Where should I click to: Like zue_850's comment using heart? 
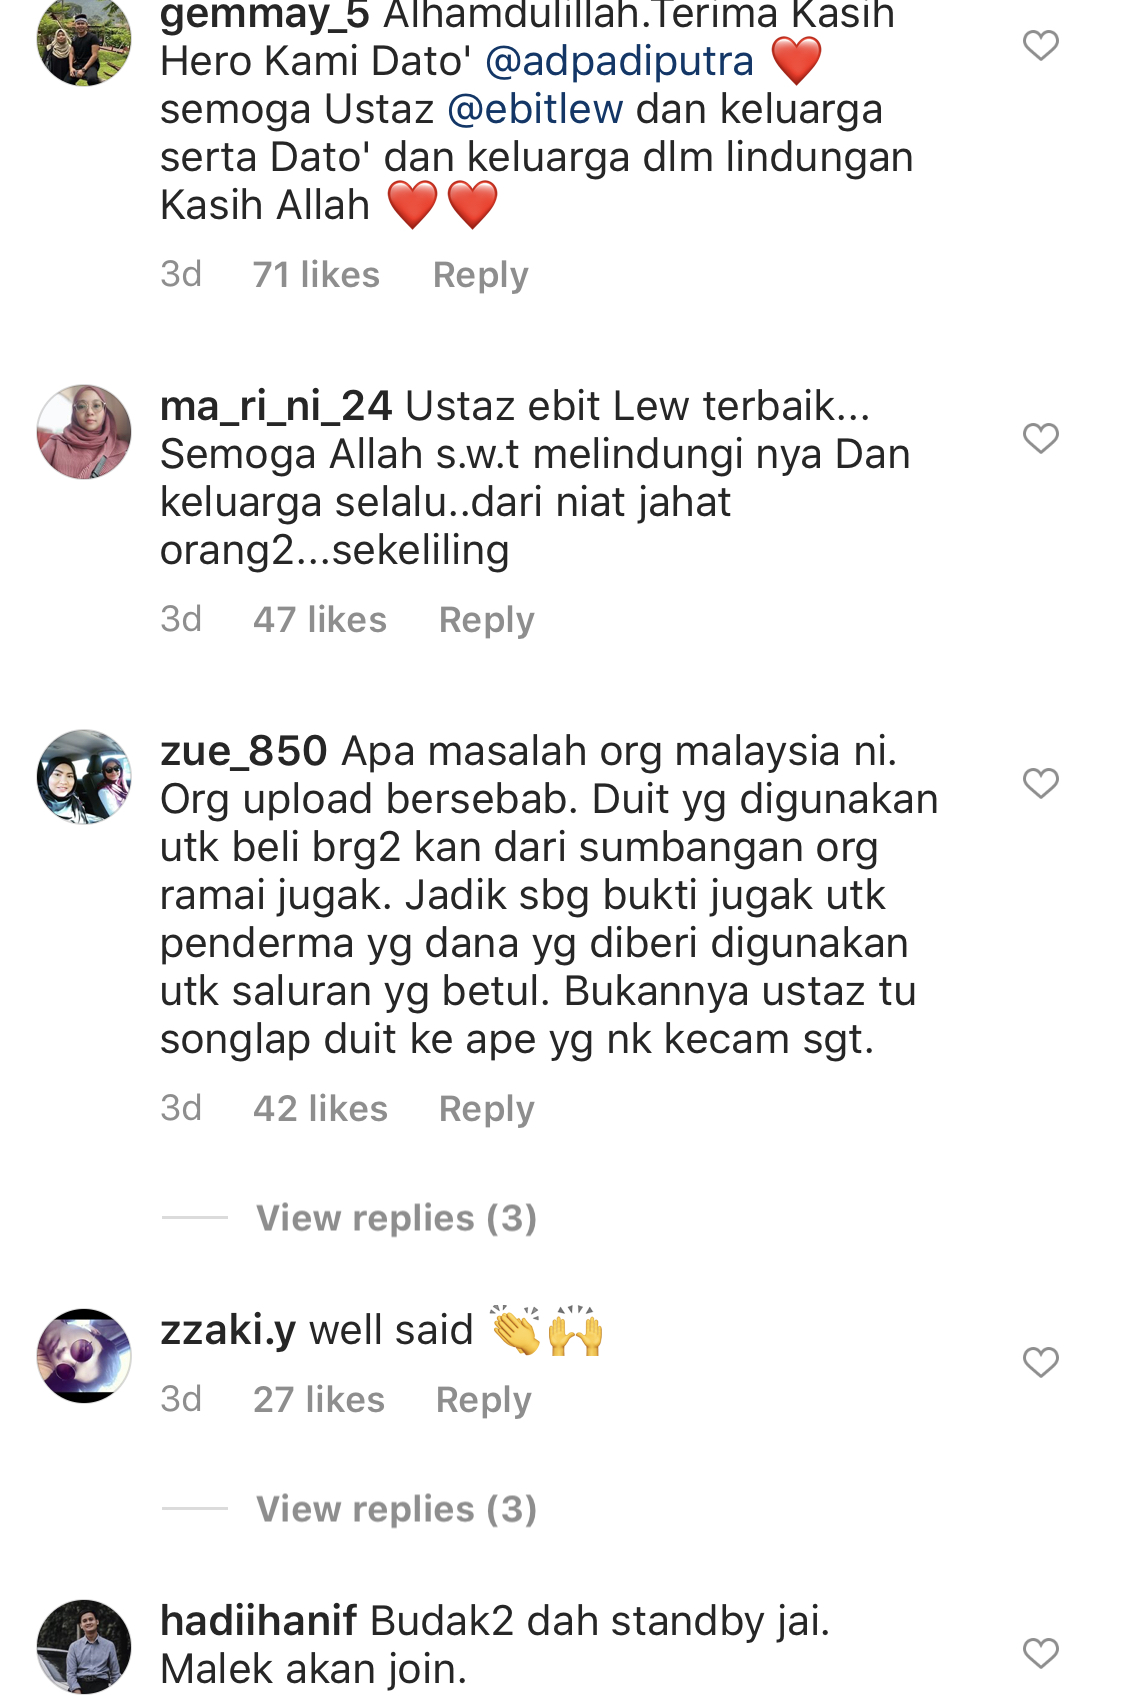[x=1041, y=783]
